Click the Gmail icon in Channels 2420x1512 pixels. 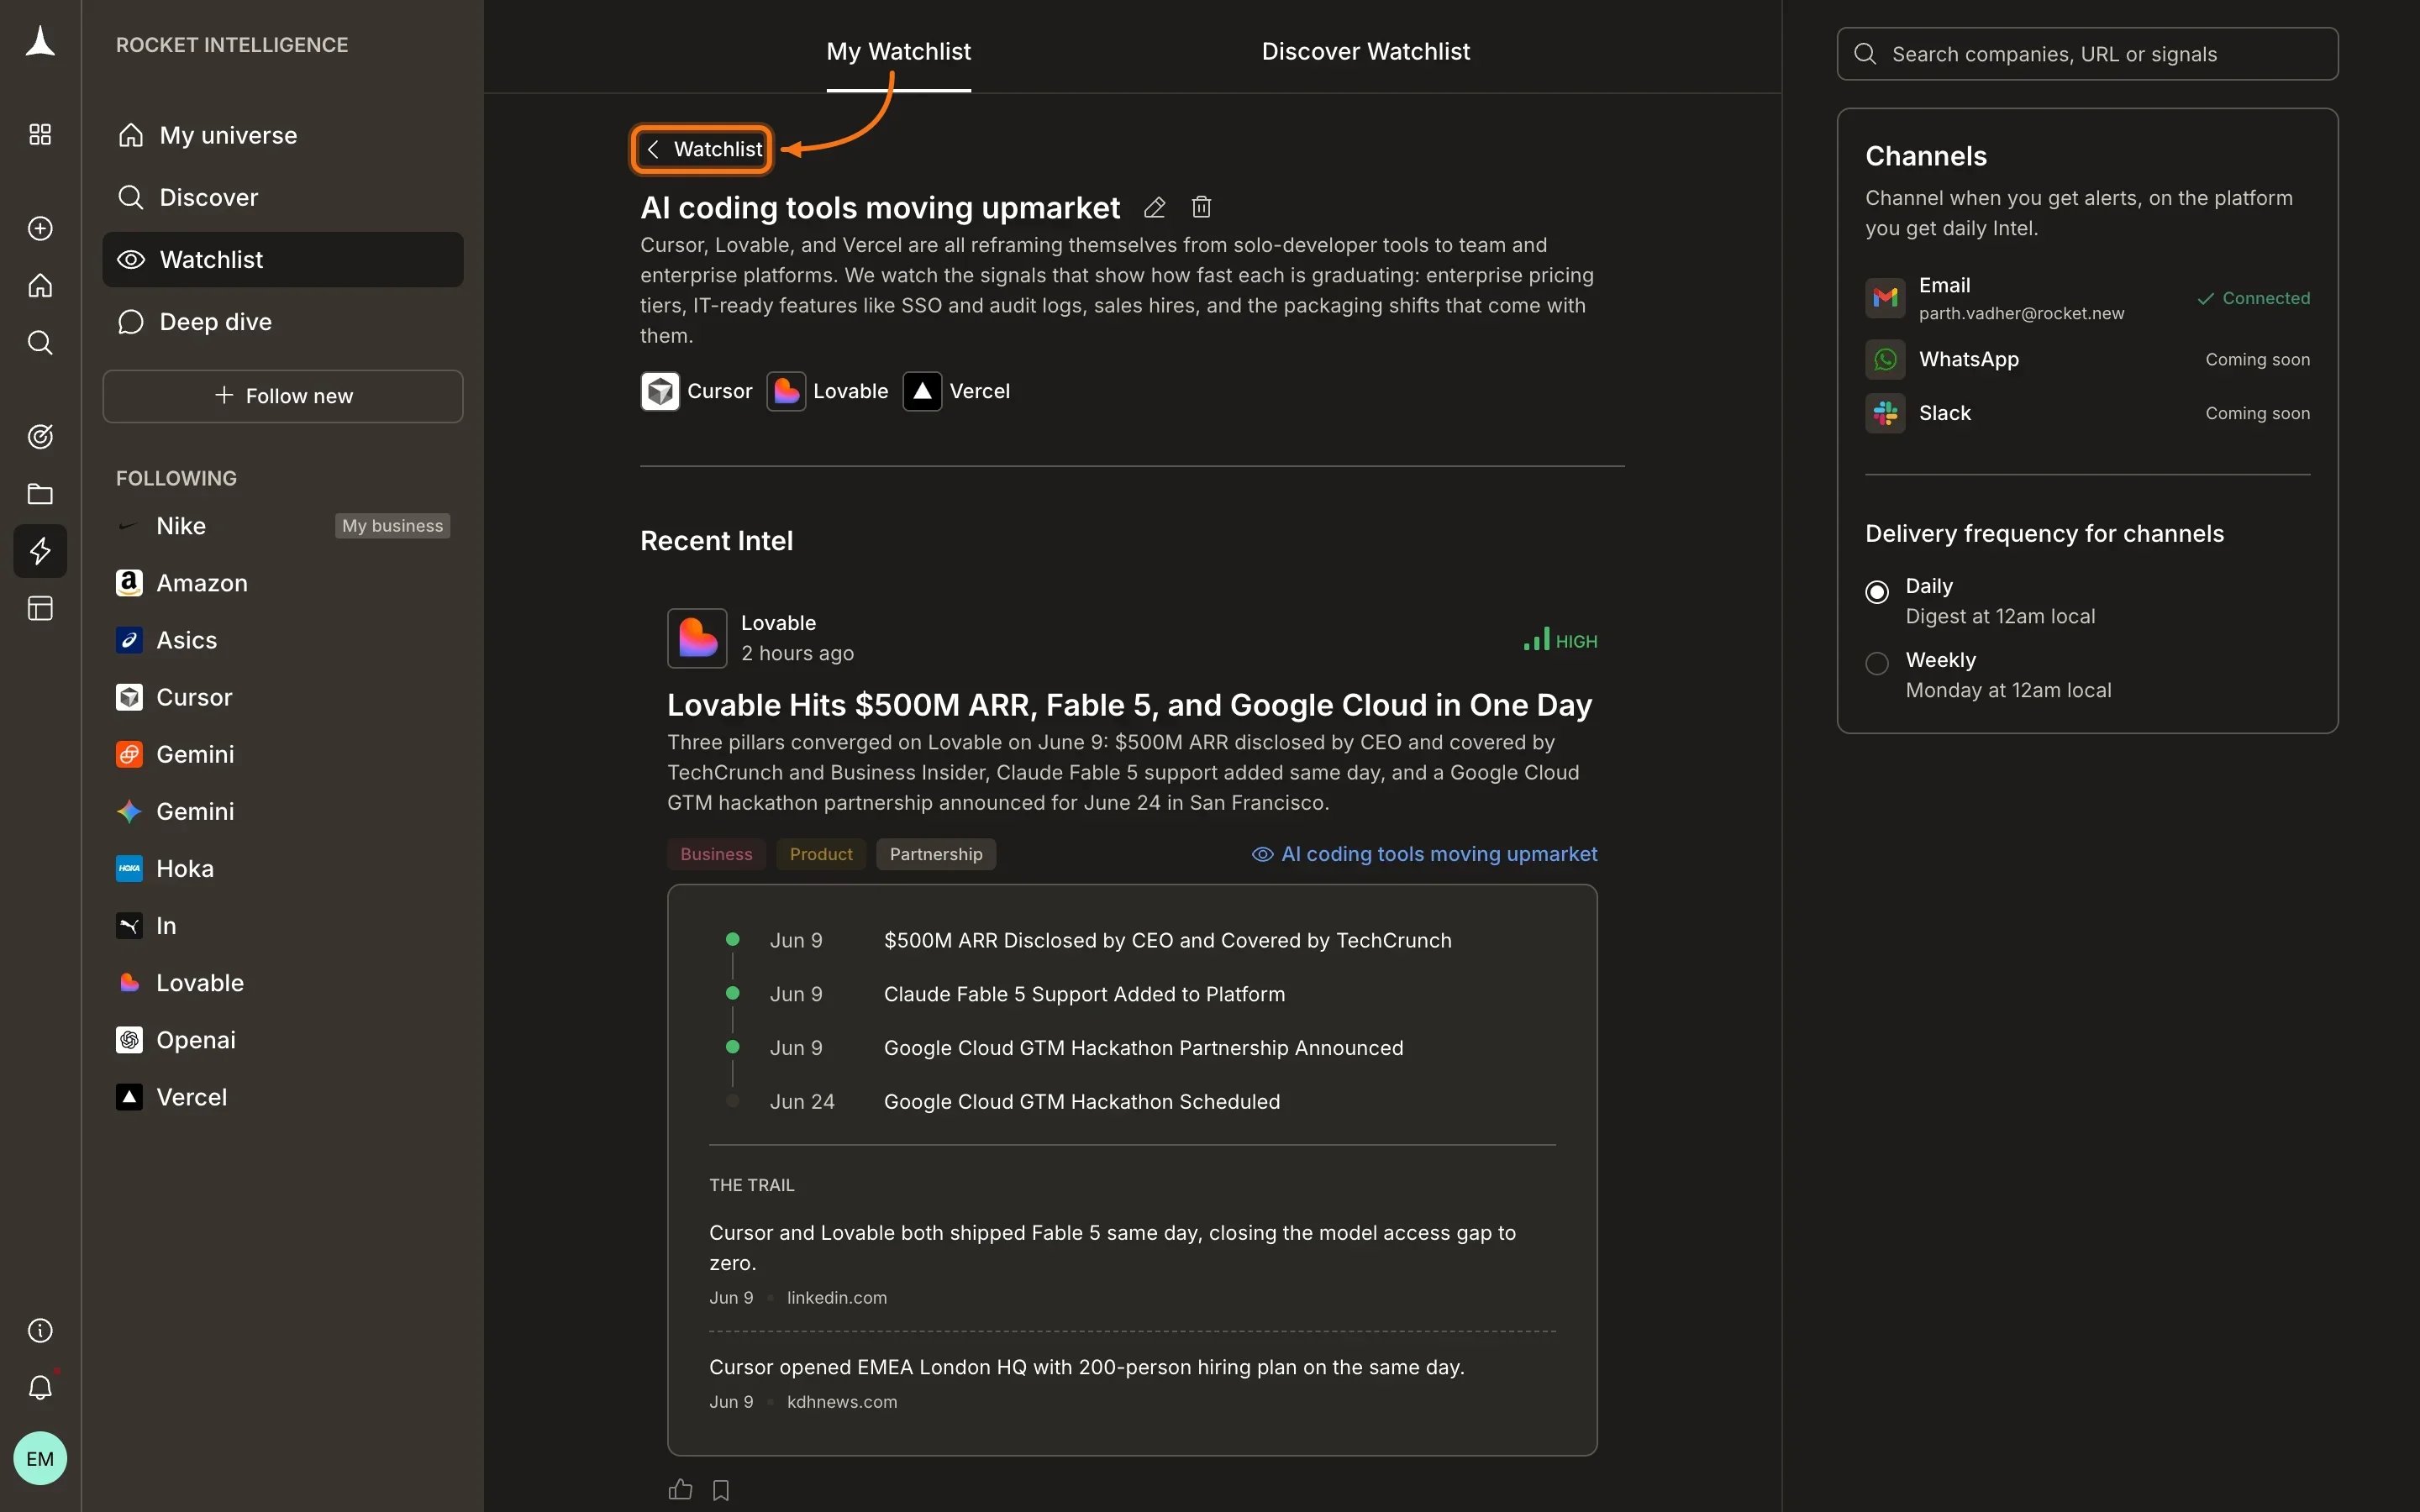[x=1885, y=298]
